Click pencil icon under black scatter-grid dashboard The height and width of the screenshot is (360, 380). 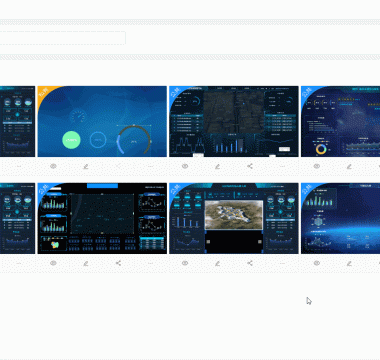[86, 263]
